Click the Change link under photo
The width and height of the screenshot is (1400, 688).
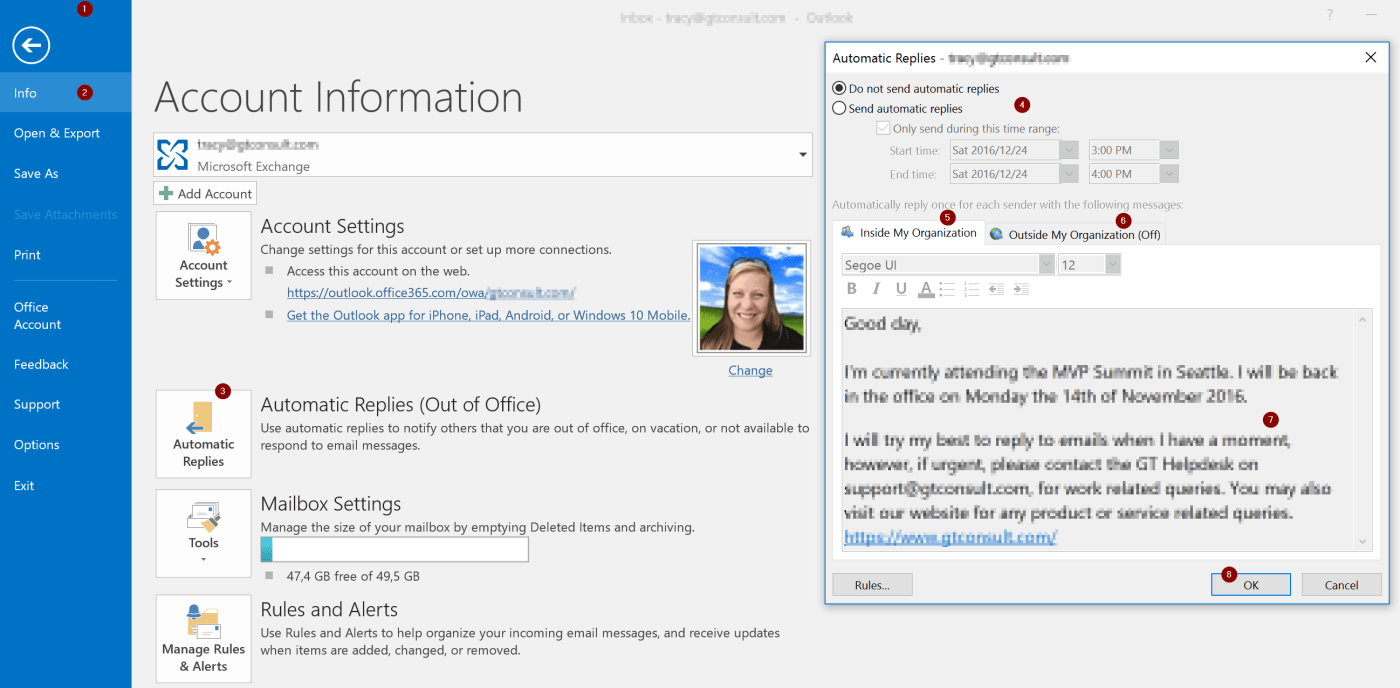click(x=750, y=370)
